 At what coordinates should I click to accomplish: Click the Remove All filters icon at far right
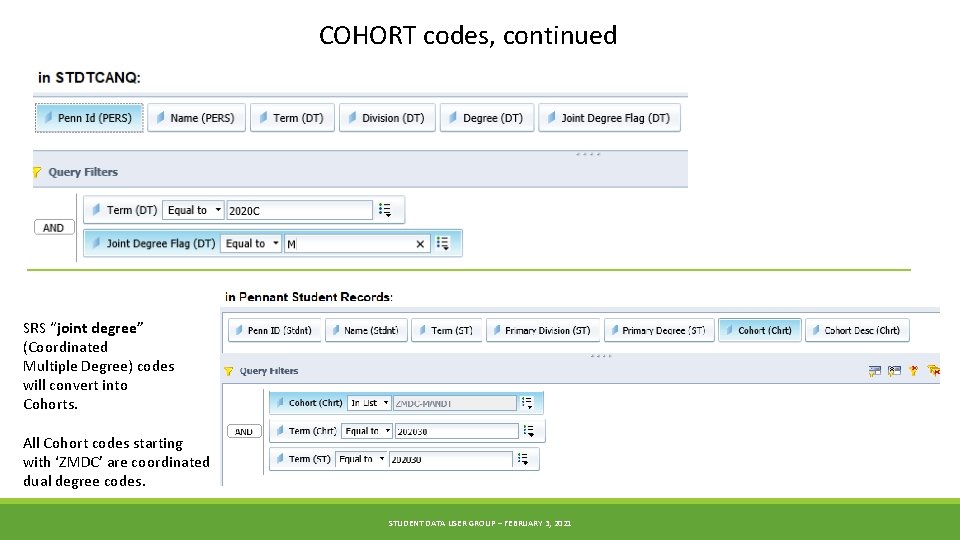pos(933,370)
